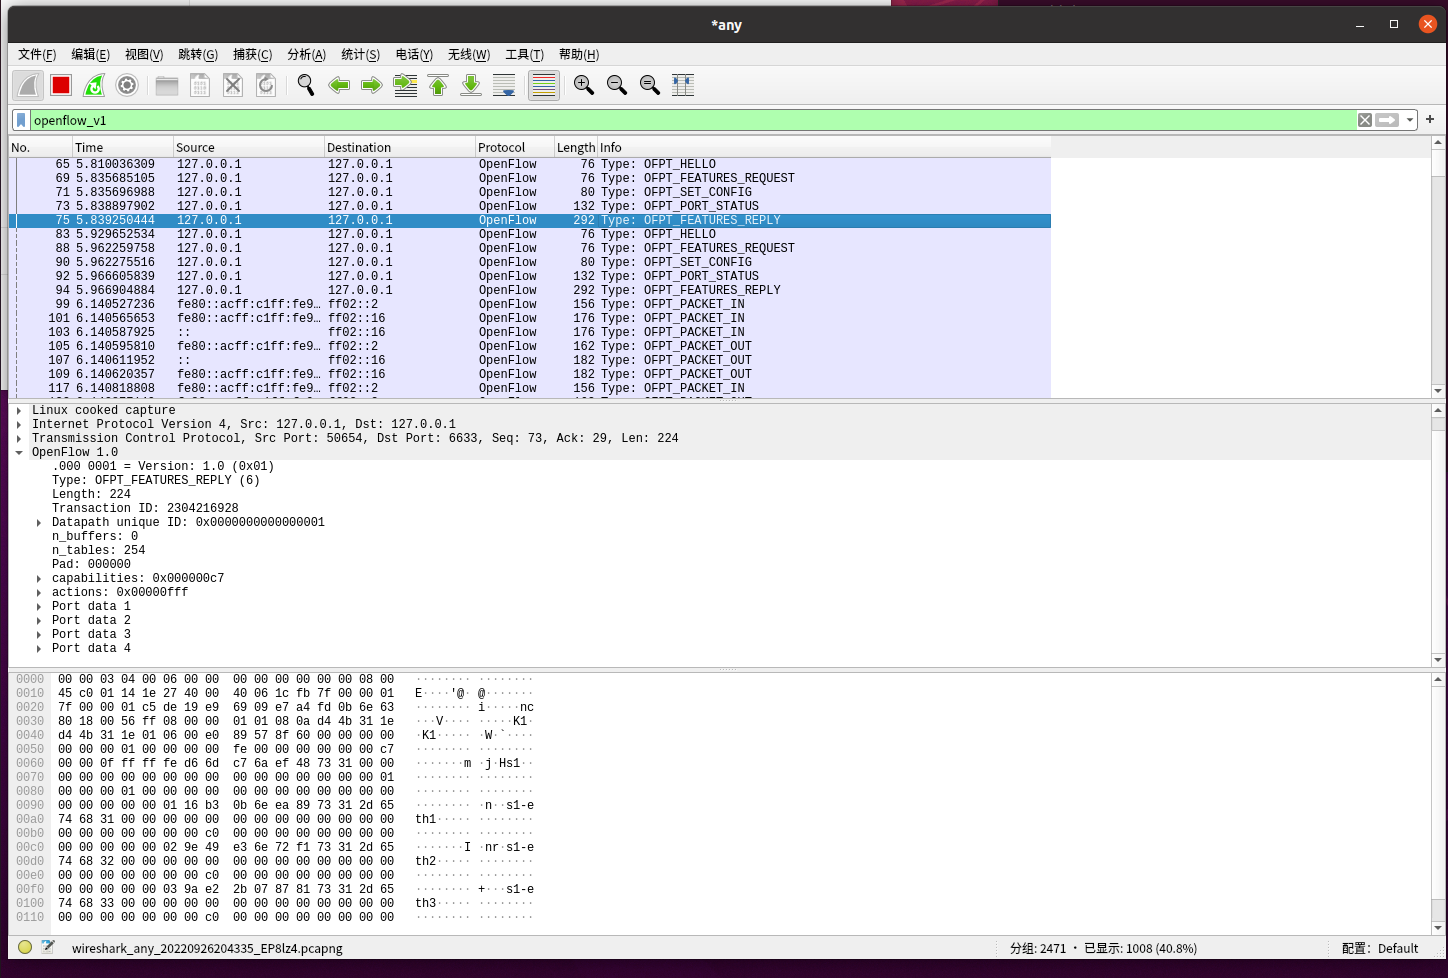Open a capture file from the toolbar
This screenshot has width=1448, height=978.
click(x=167, y=86)
